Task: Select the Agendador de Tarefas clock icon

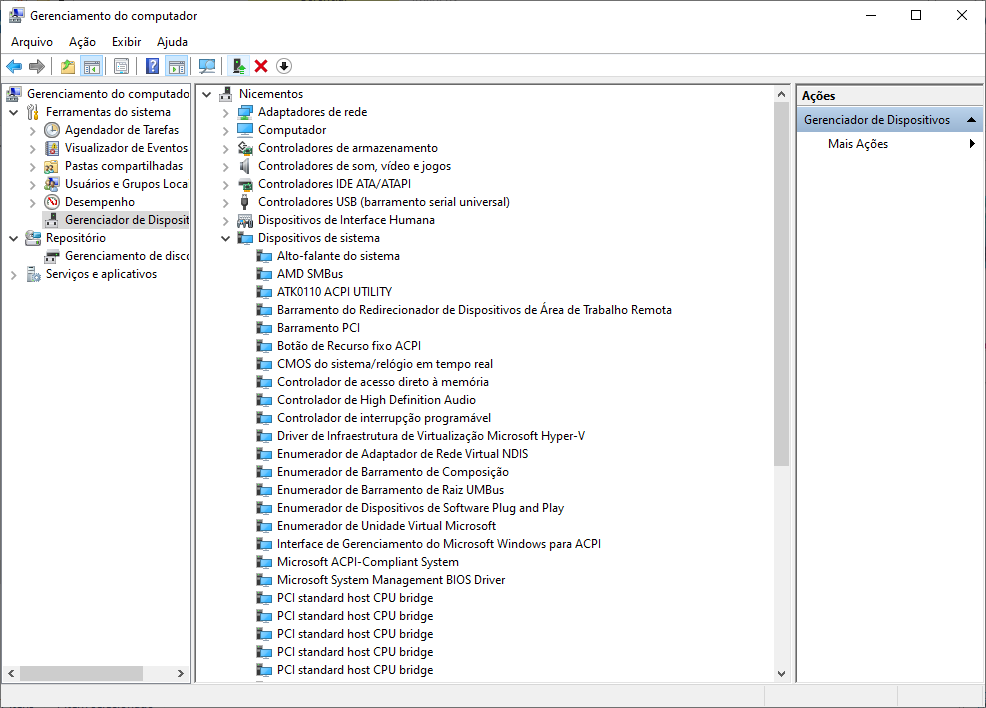Action: pos(52,130)
